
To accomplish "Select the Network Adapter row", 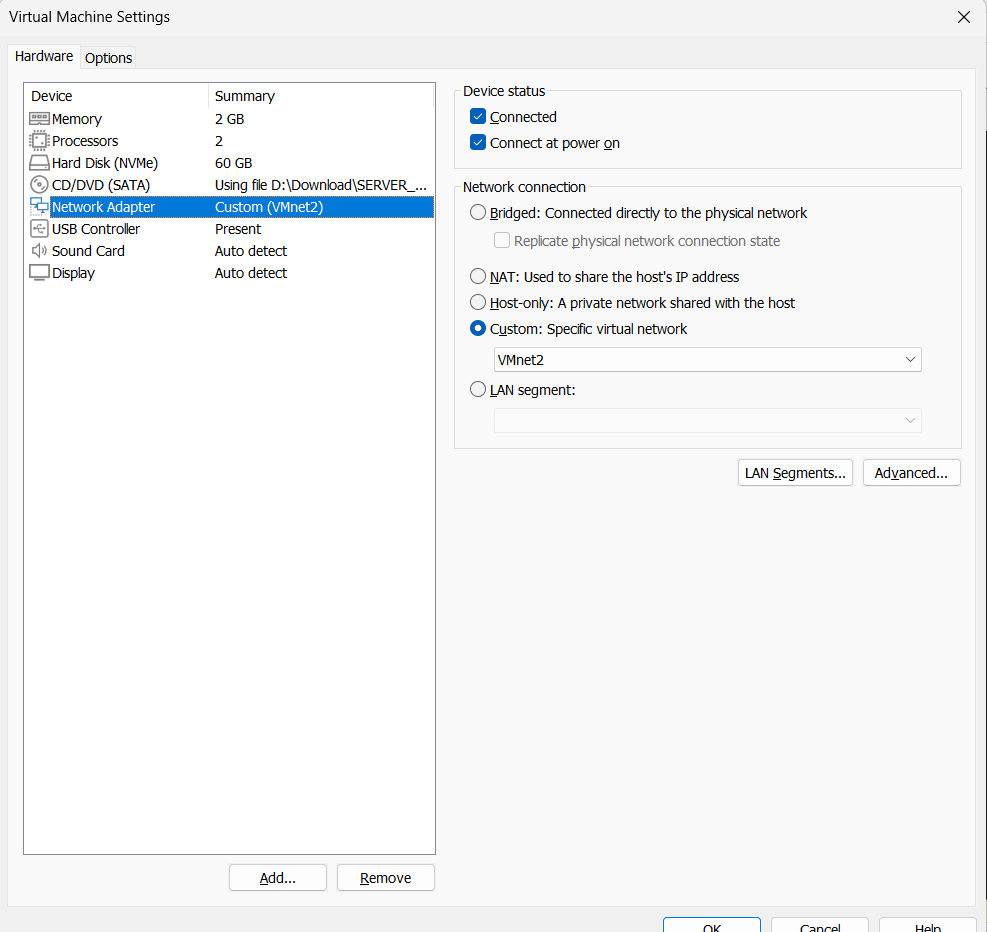I will pos(229,207).
